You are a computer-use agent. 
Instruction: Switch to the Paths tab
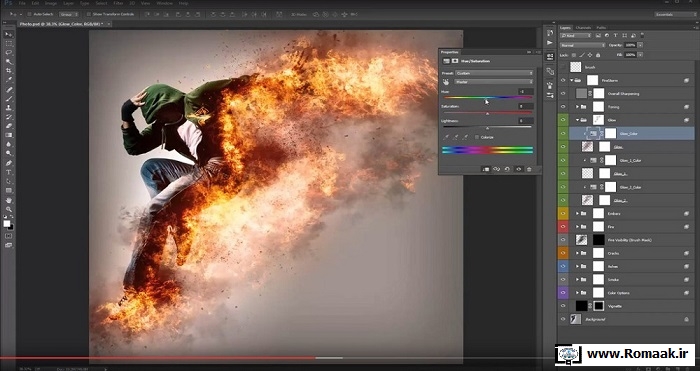pos(601,28)
